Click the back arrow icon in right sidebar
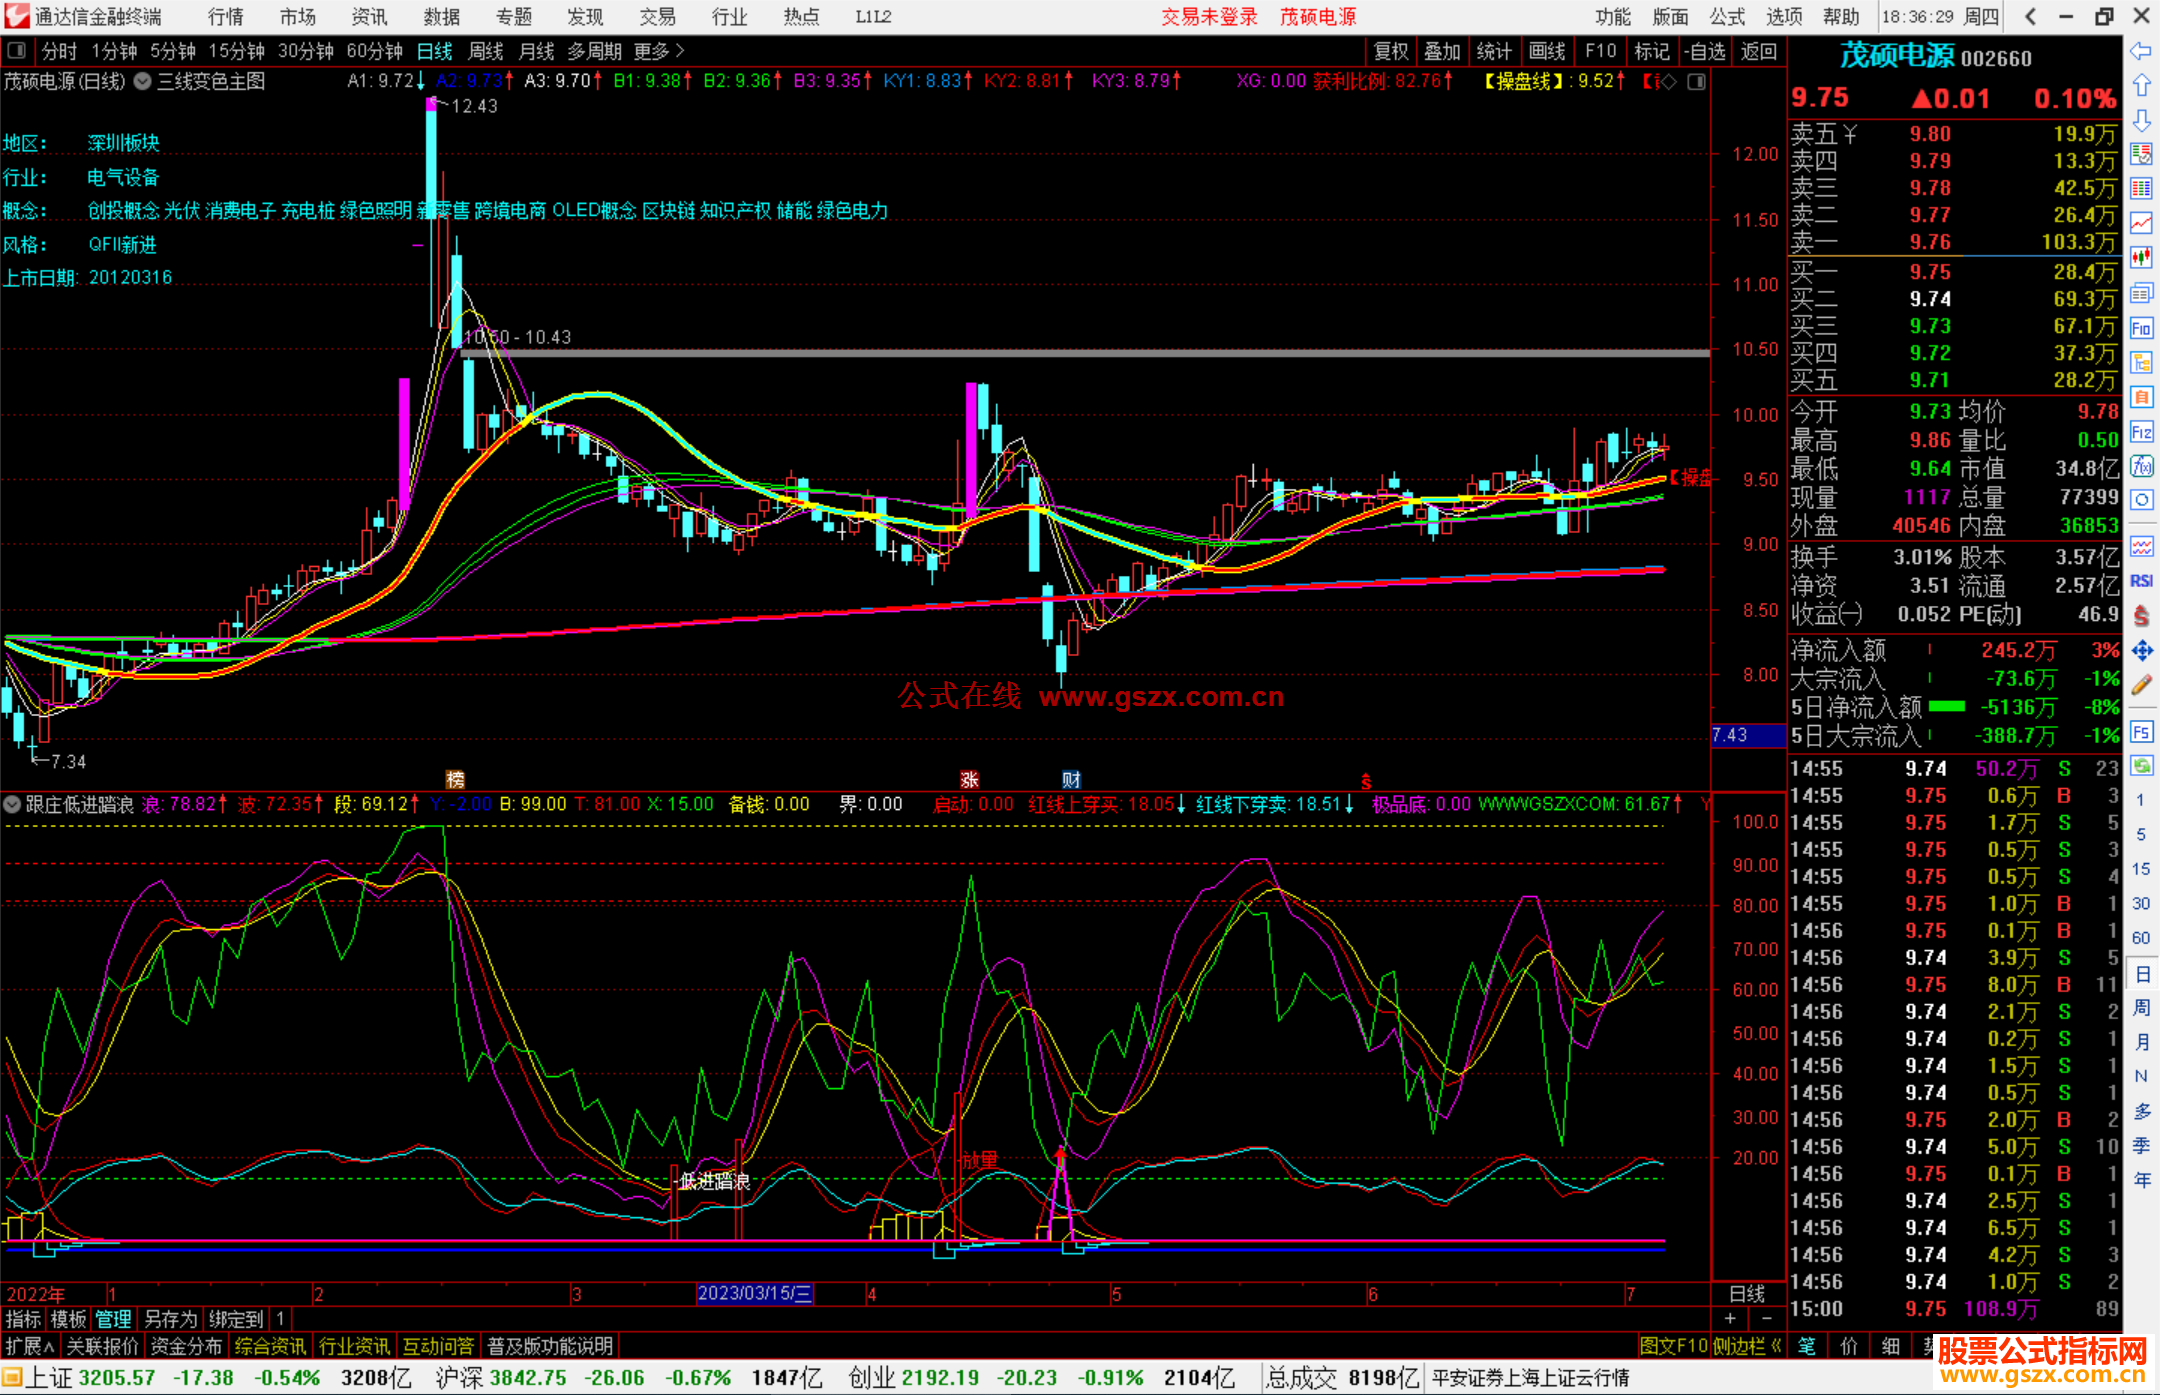Screen dimensions: 2160x1395 [2141, 51]
